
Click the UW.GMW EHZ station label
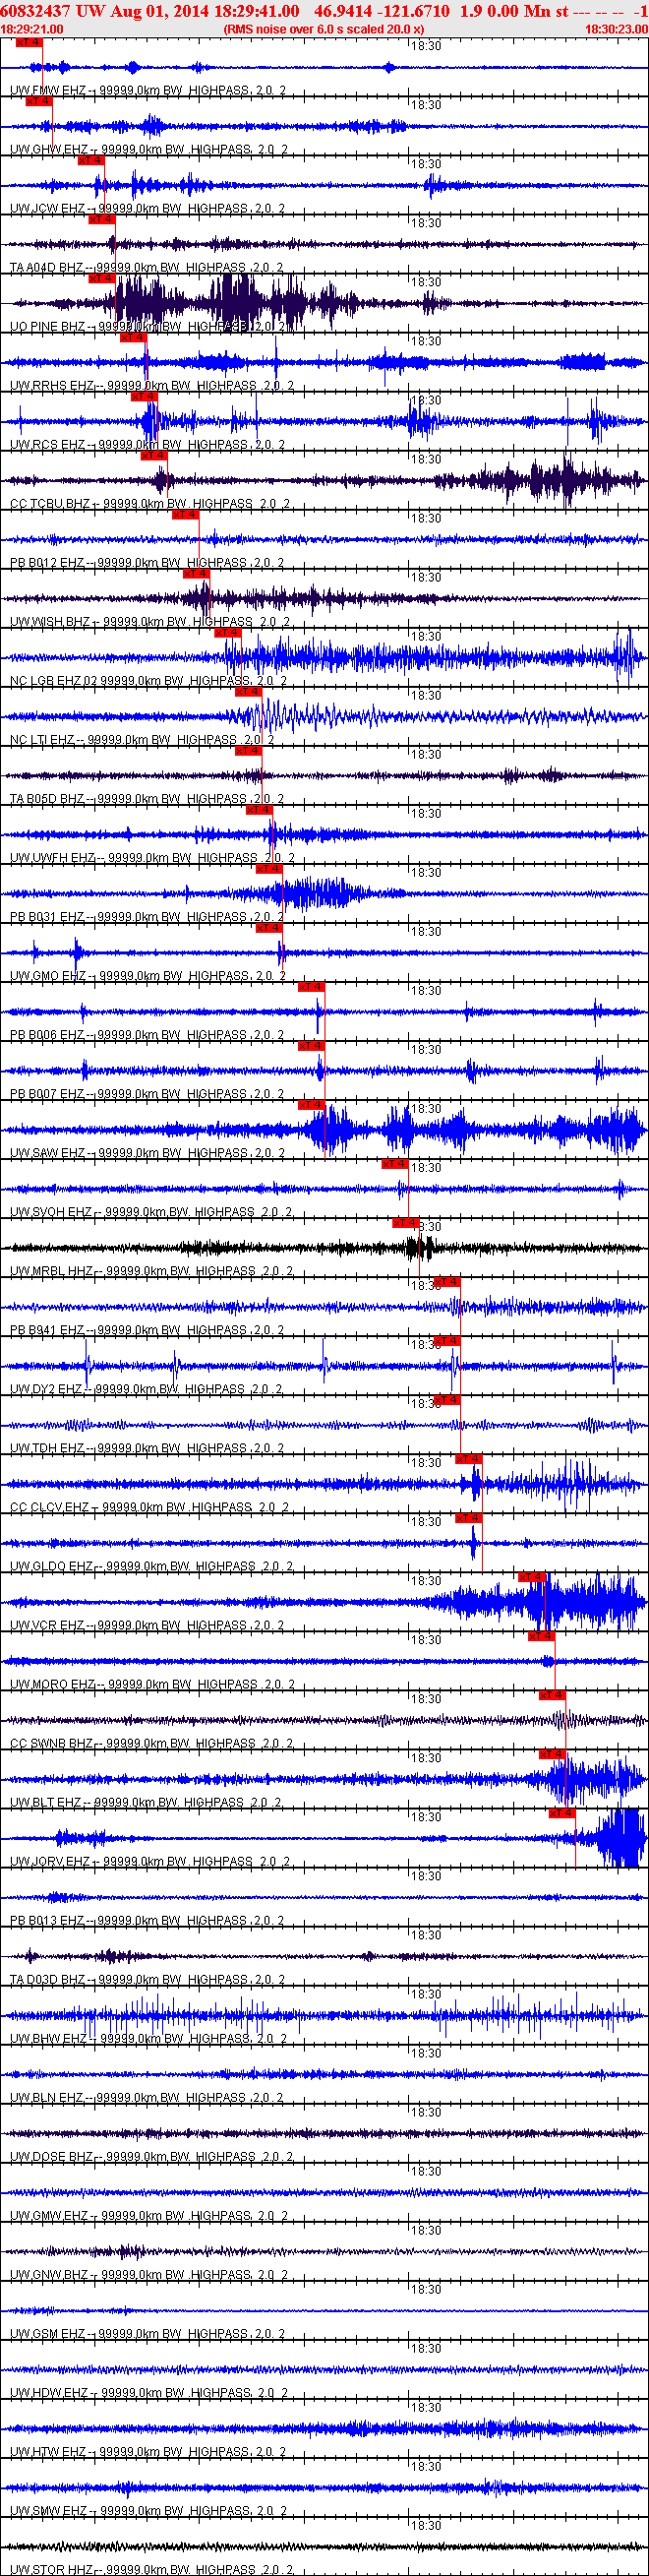coord(149,2215)
